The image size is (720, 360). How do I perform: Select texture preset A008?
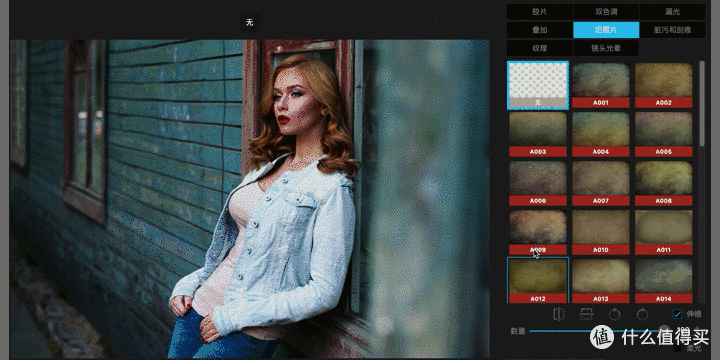click(664, 184)
